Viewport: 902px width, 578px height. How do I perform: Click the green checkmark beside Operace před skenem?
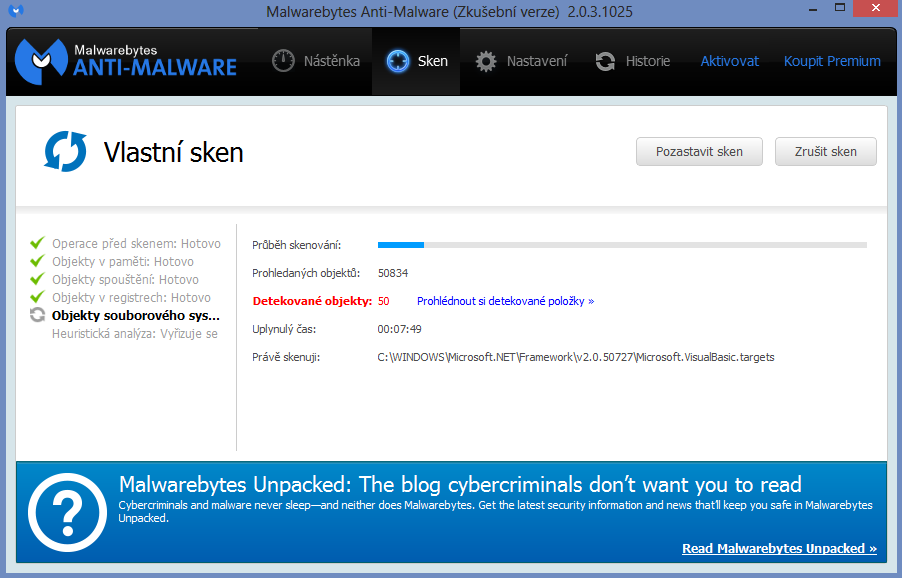(x=38, y=243)
